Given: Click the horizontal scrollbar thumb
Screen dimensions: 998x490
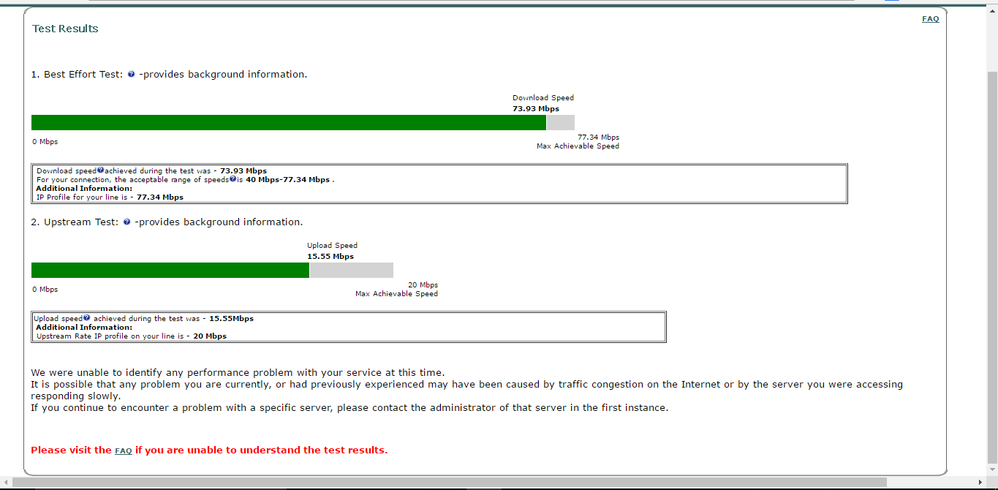Looking at the screenshot, I should pyautogui.click(x=449, y=482).
